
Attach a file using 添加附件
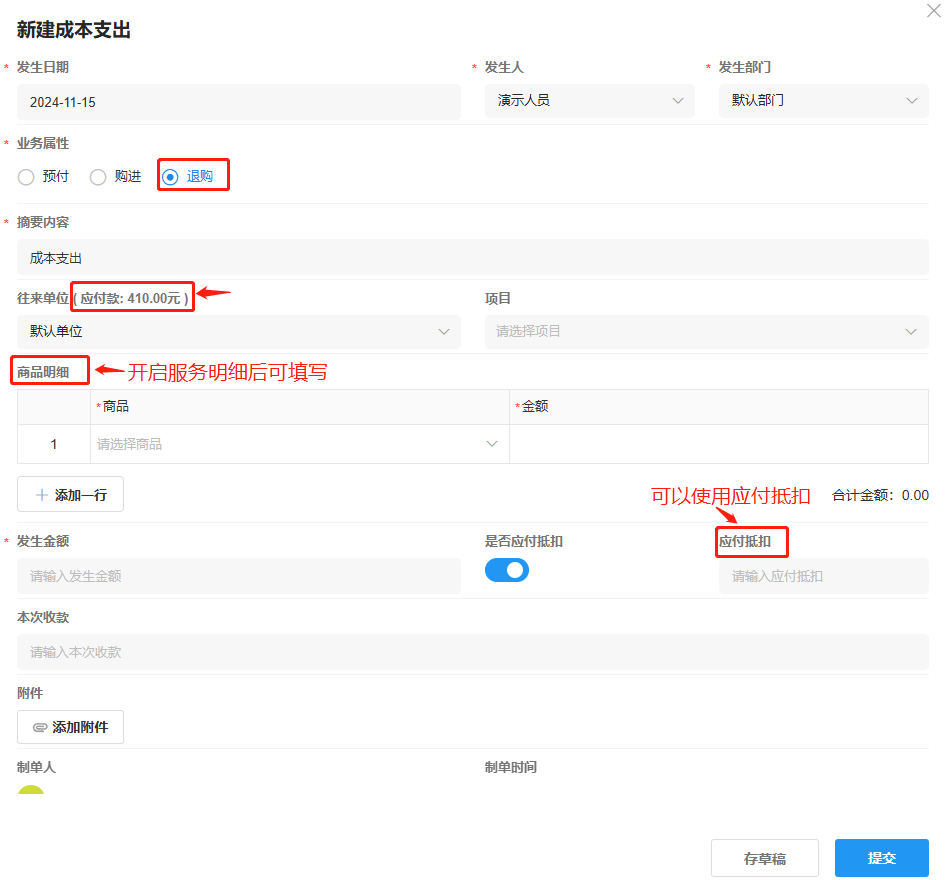(70, 727)
